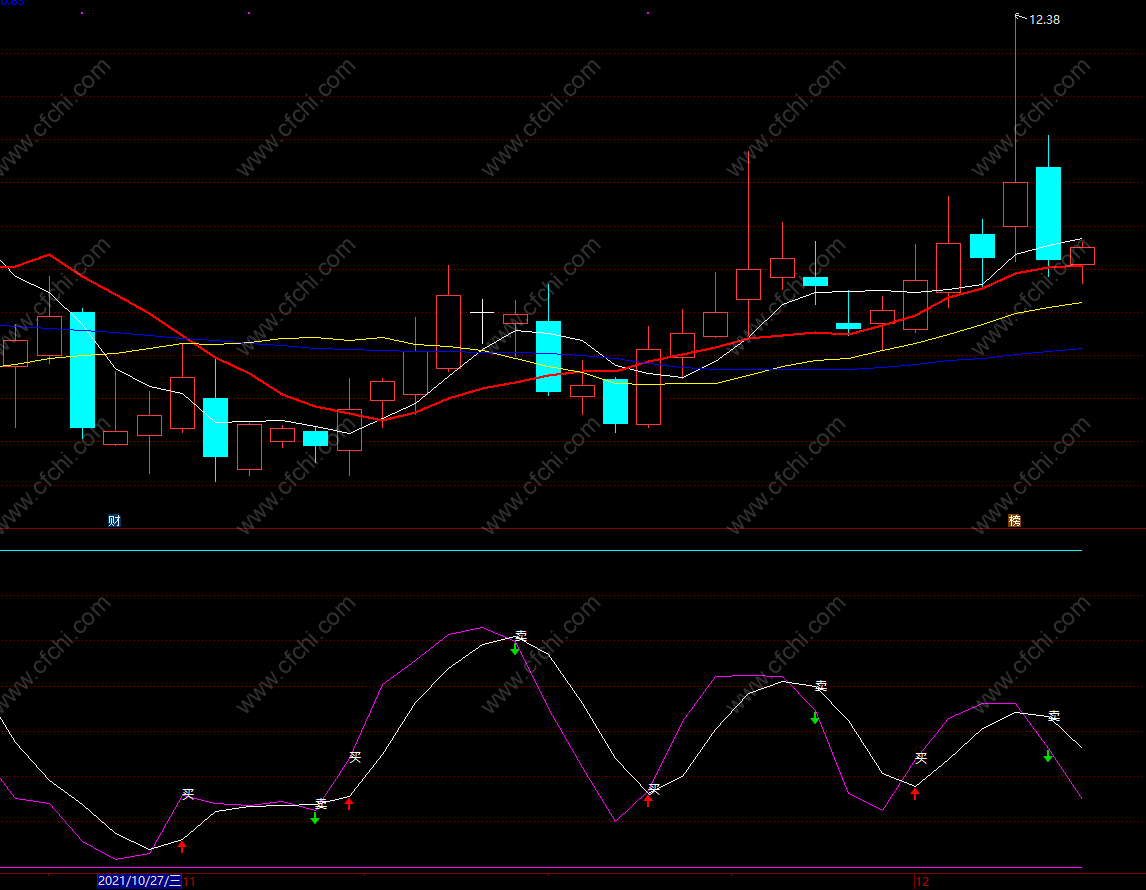Select the 2021/10/27/三 date label
1146x890 pixels.
coord(139,881)
